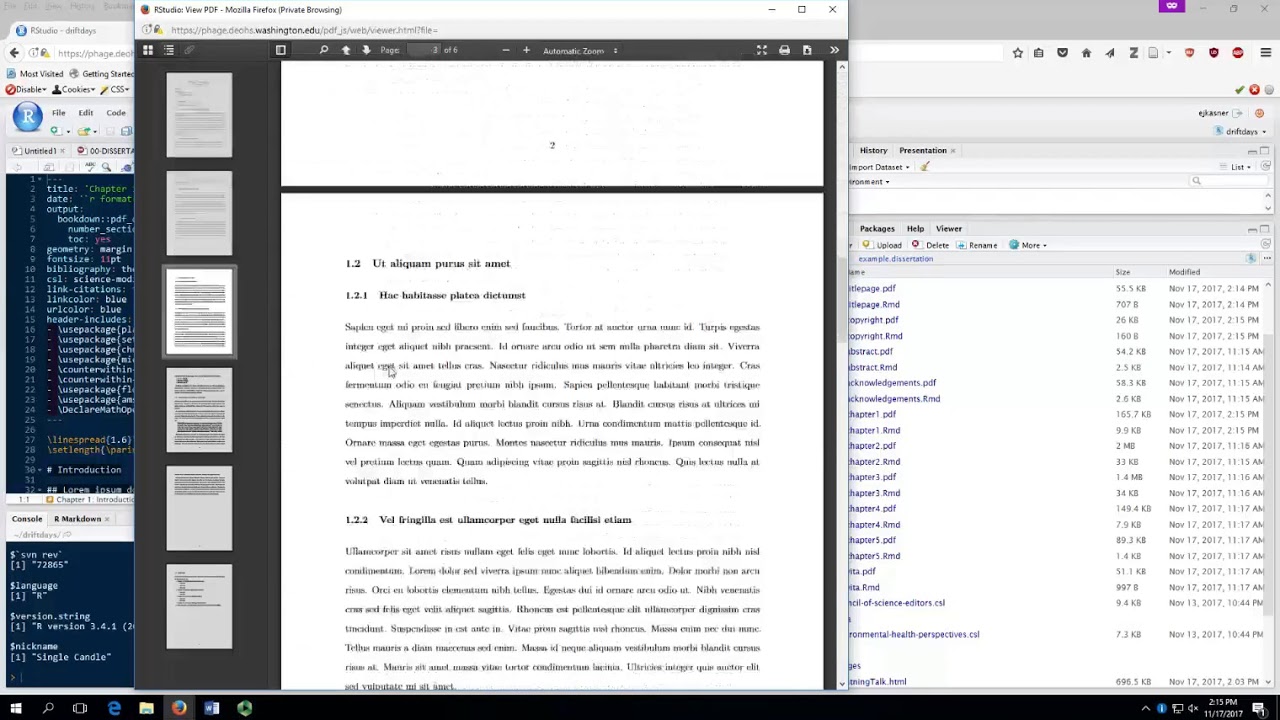Open Import Dataset dropdown
Image resolution: width=1280 pixels, height=720 pixels.
click(880, 167)
